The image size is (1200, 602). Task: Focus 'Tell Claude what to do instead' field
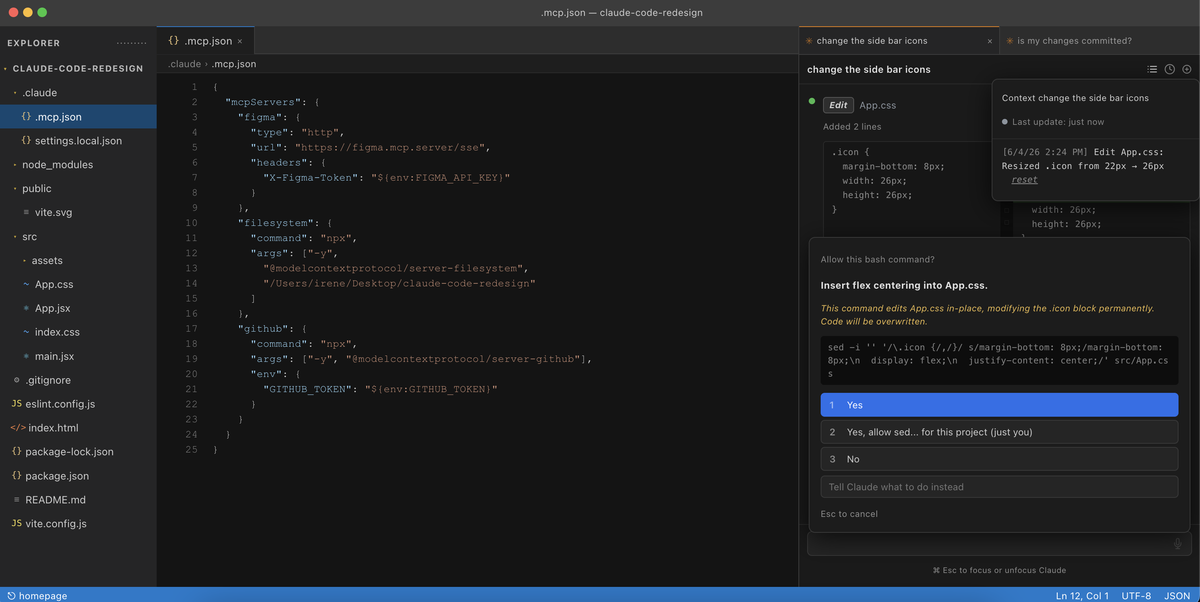point(999,487)
